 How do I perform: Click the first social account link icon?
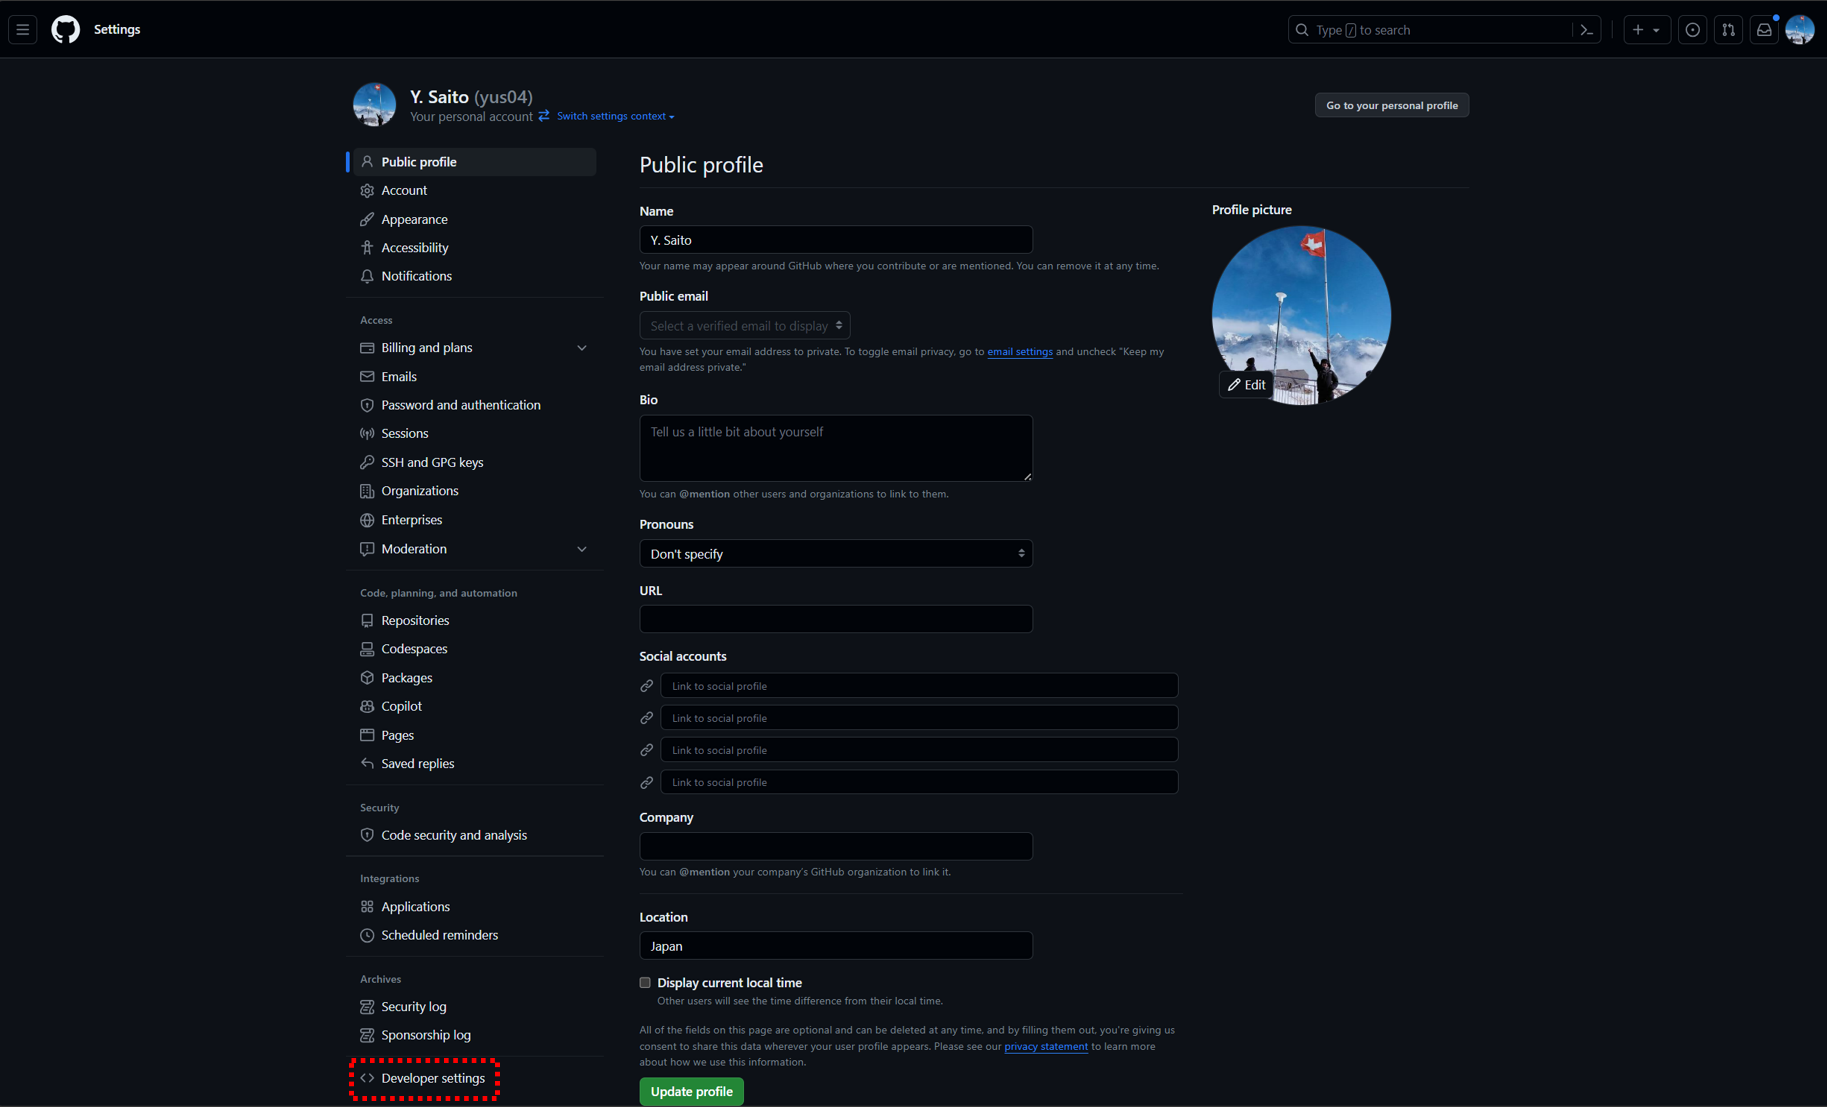pos(647,686)
